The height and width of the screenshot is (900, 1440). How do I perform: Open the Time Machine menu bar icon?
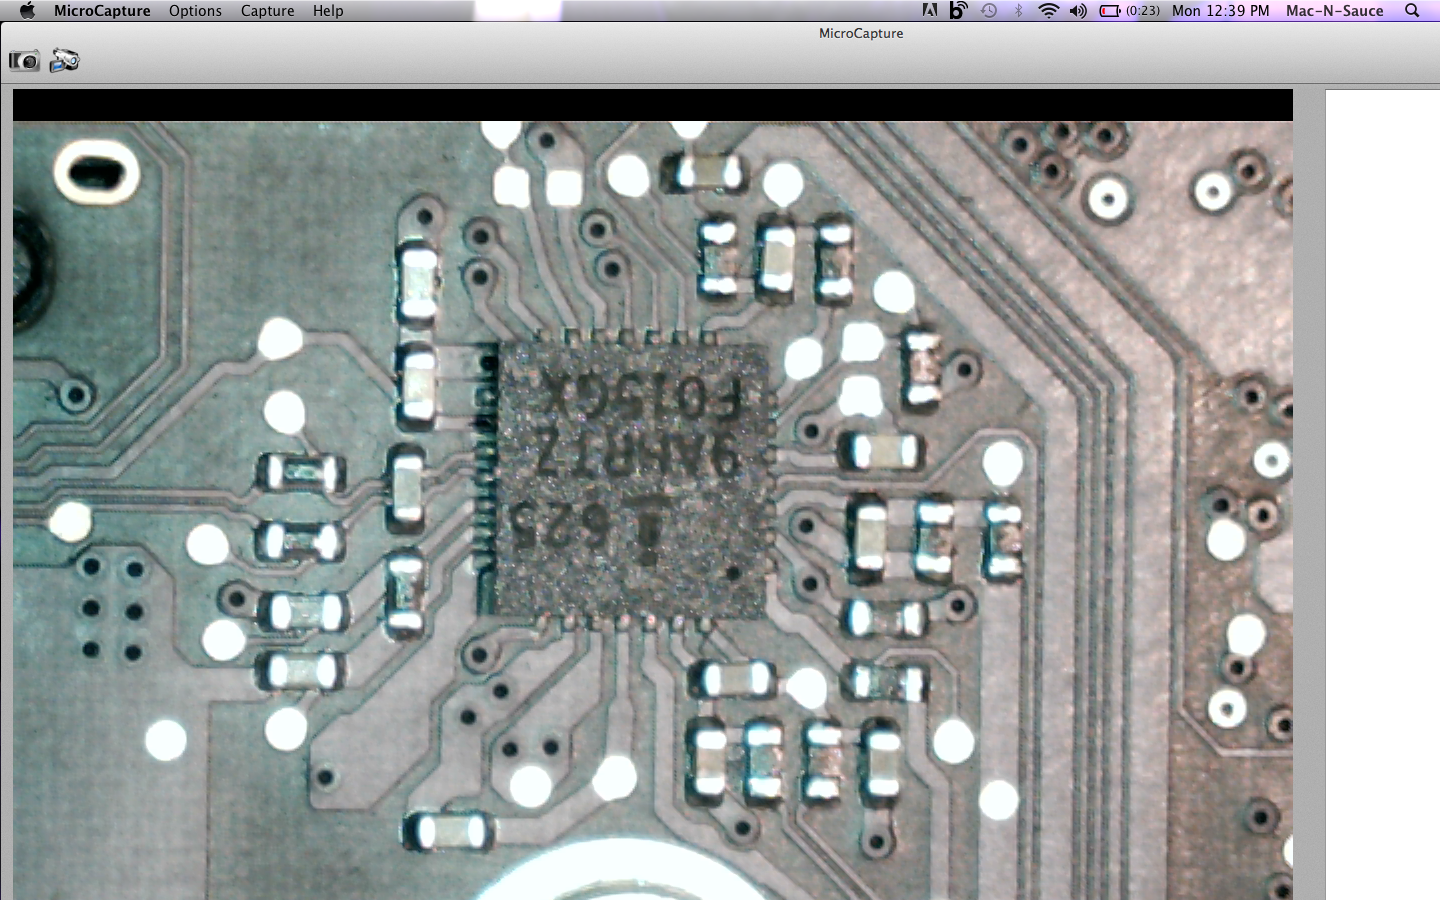[988, 10]
